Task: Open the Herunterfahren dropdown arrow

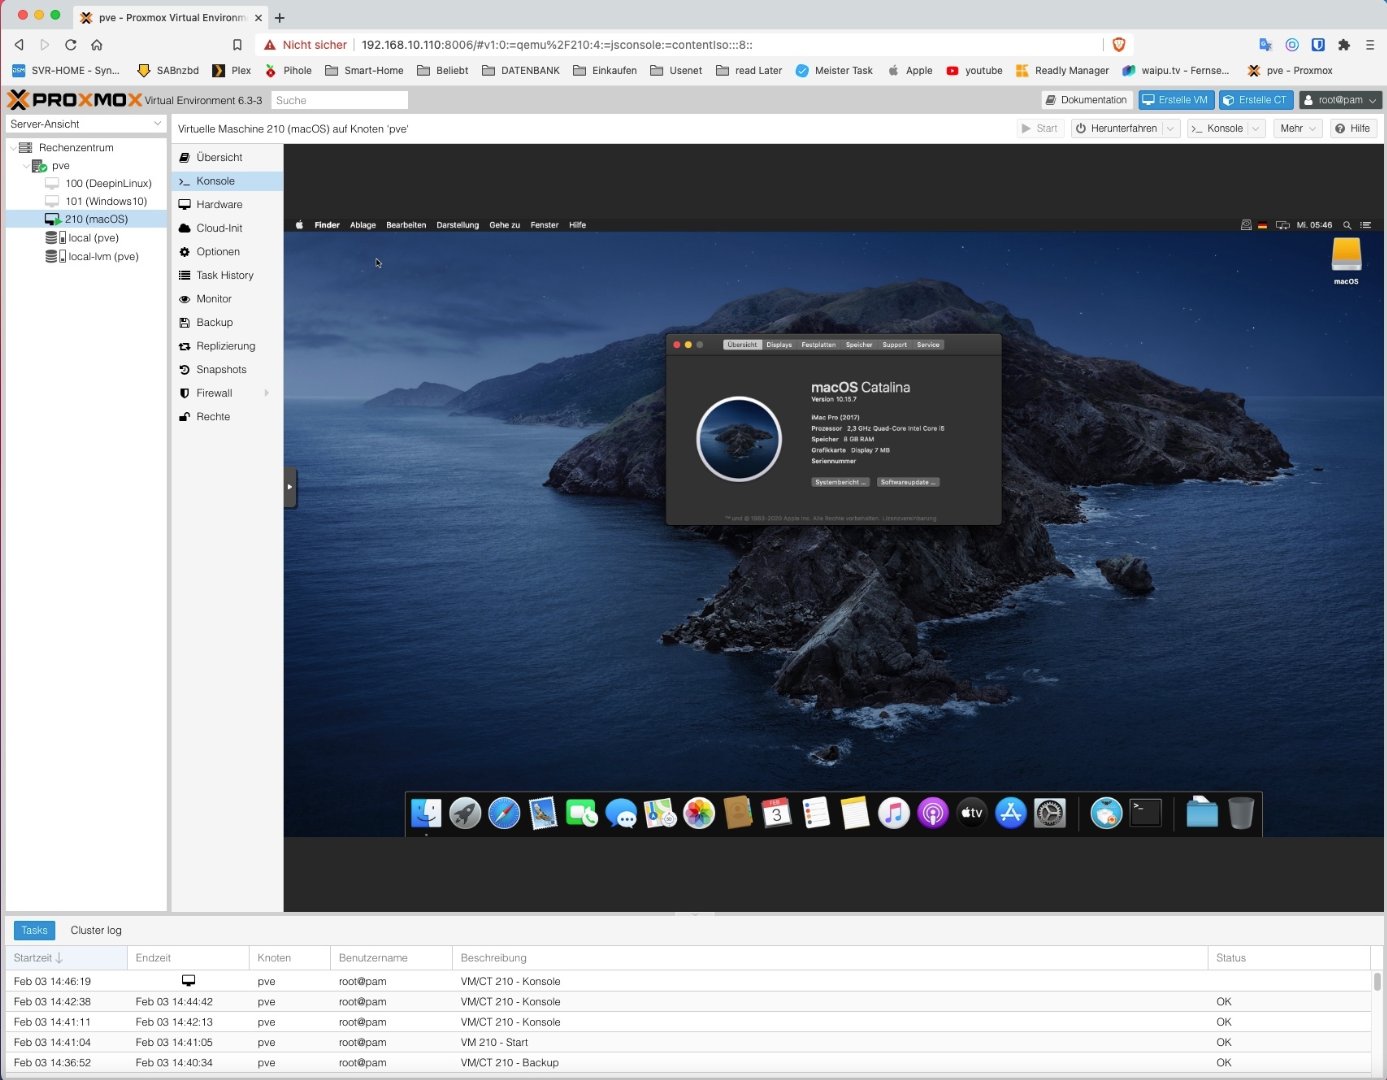Action: click(x=1170, y=129)
